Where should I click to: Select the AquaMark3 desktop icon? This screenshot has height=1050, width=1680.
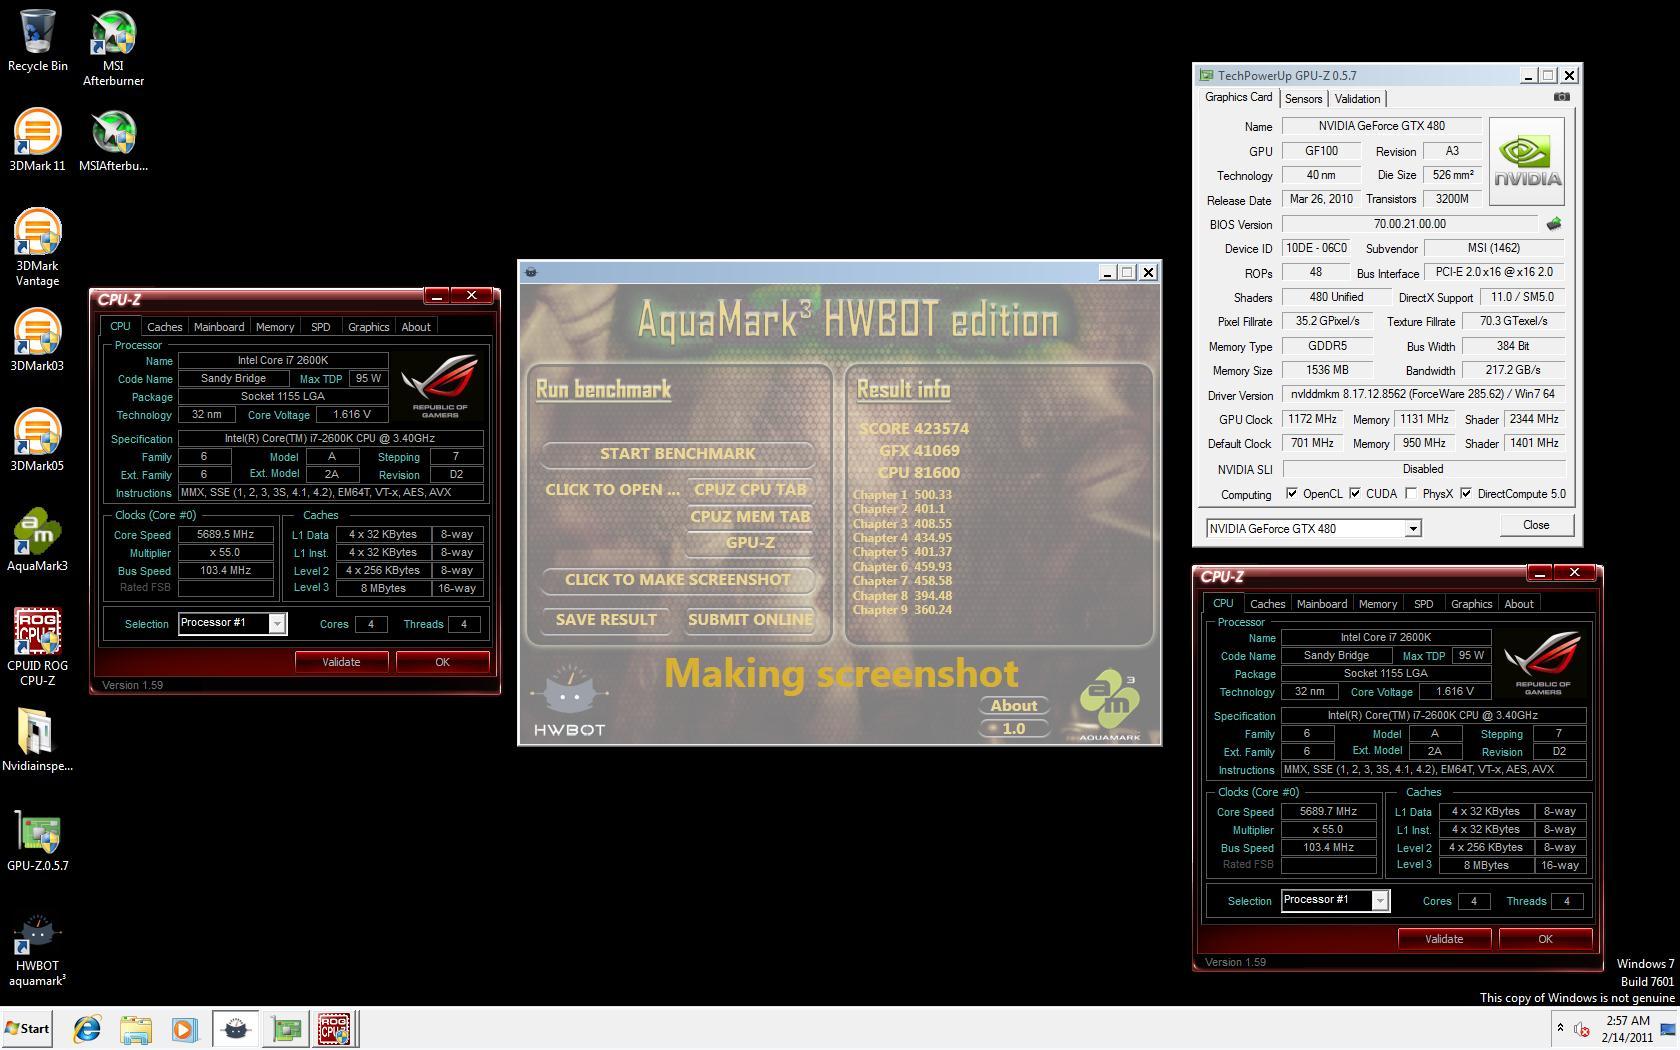[x=37, y=540]
